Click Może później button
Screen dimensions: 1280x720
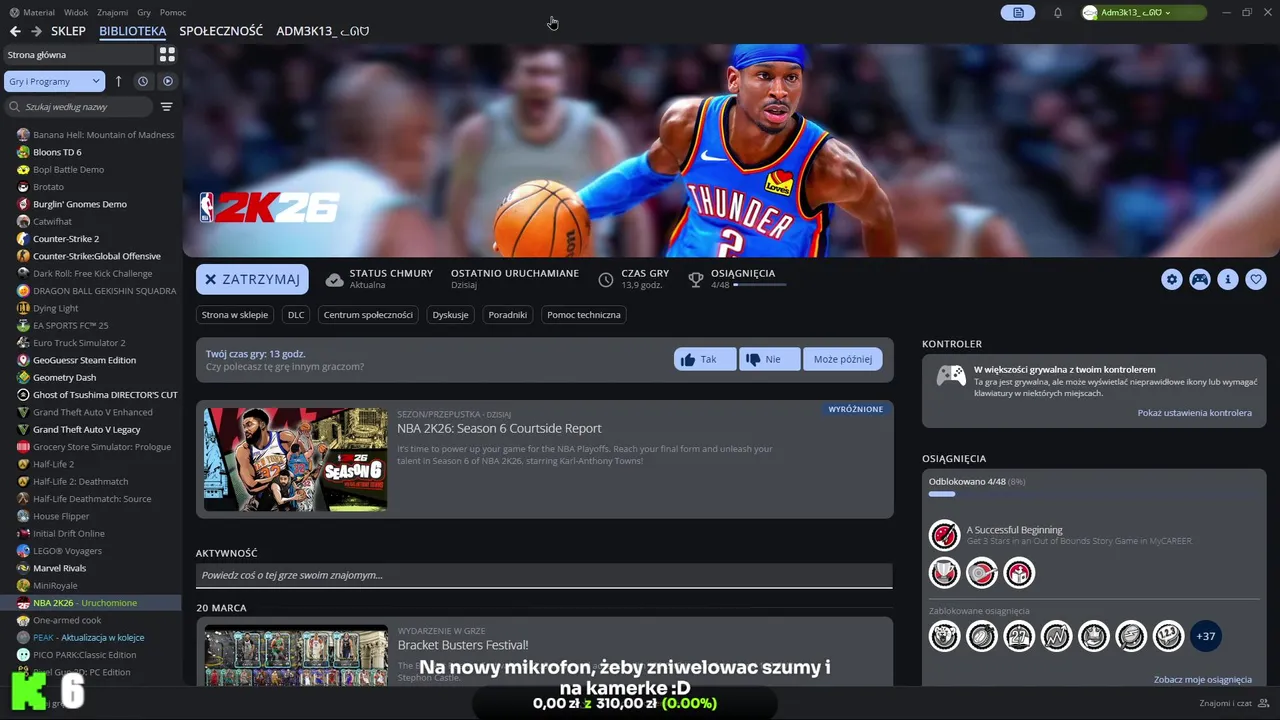842,359
